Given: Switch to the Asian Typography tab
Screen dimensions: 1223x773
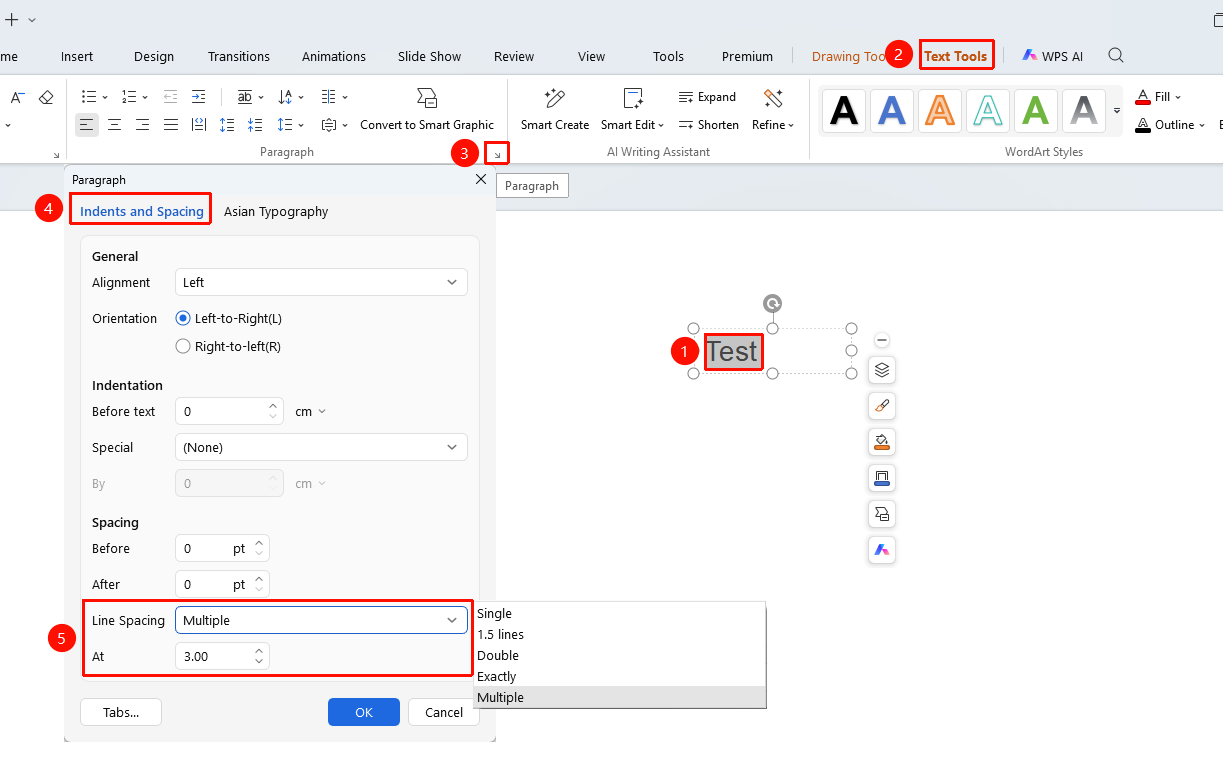Looking at the screenshot, I should click(276, 211).
